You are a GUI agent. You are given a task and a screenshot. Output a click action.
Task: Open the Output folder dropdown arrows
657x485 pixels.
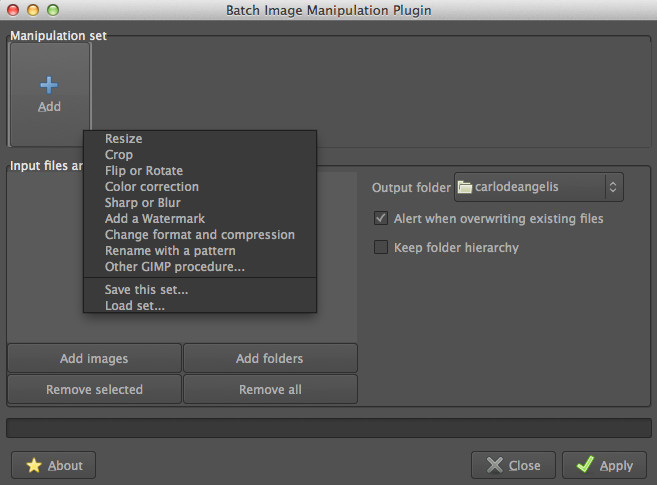(613, 187)
